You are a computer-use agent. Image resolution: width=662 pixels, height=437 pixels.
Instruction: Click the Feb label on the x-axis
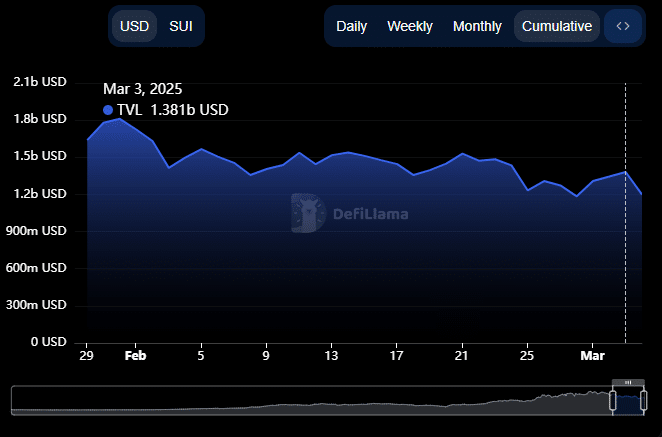(x=136, y=356)
